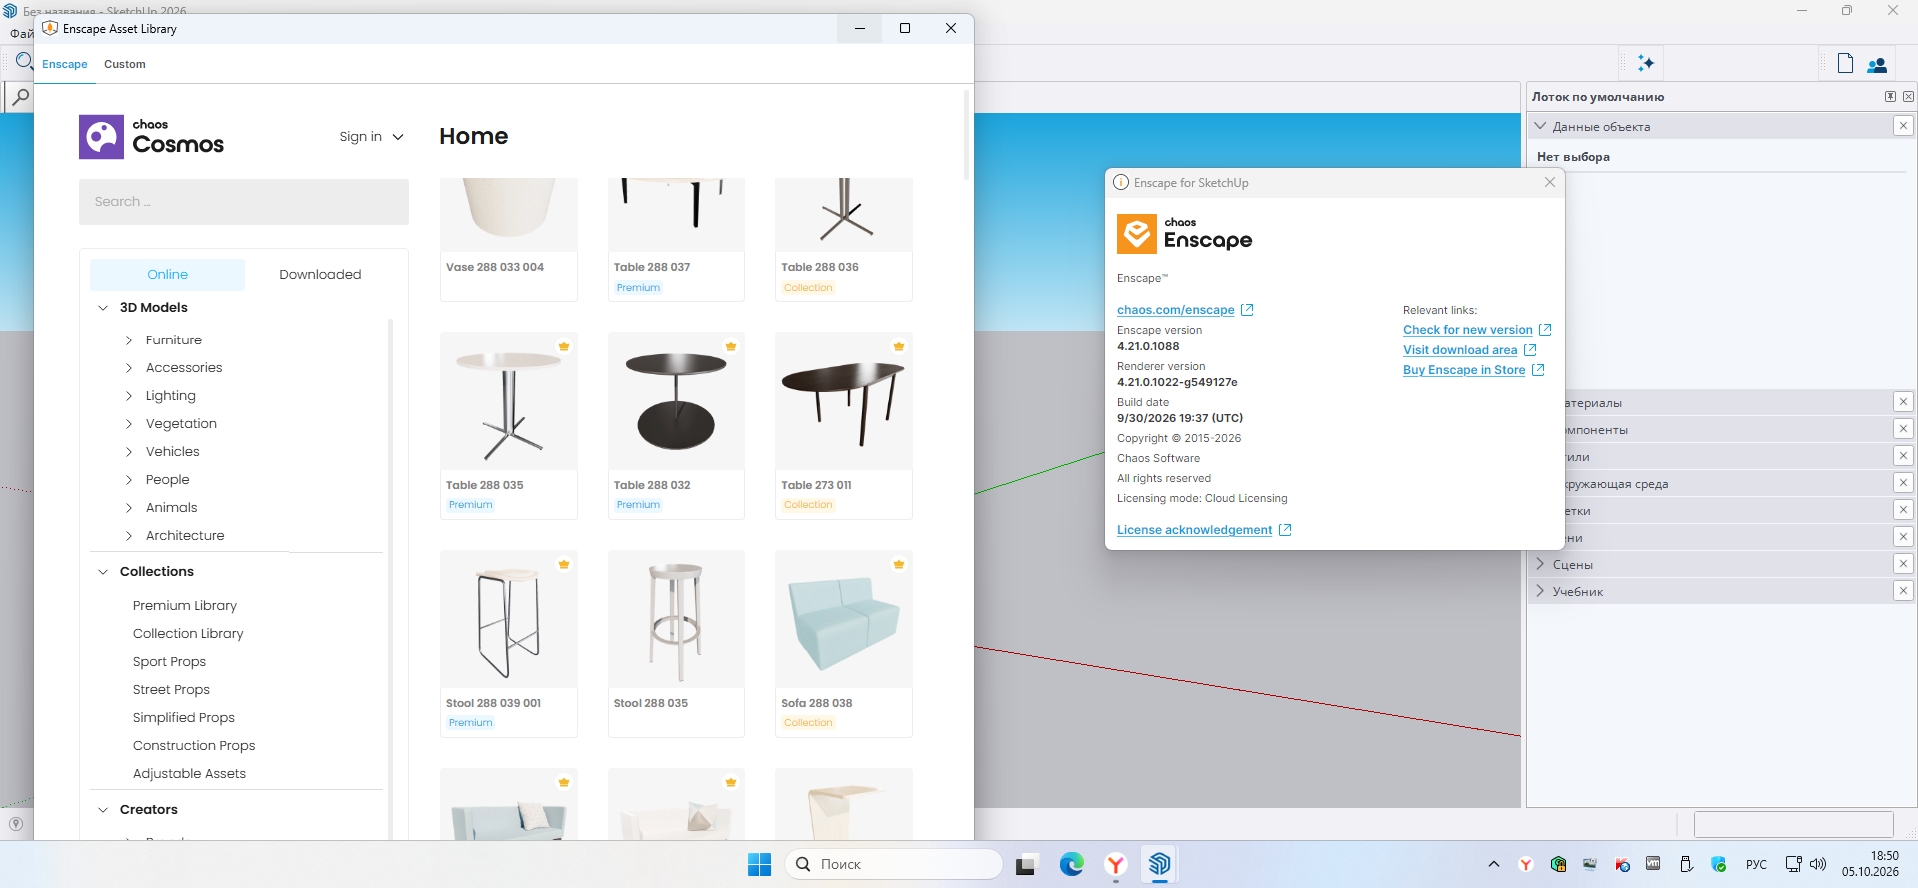
Task: Click Check for new version link
Action: point(1467,330)
